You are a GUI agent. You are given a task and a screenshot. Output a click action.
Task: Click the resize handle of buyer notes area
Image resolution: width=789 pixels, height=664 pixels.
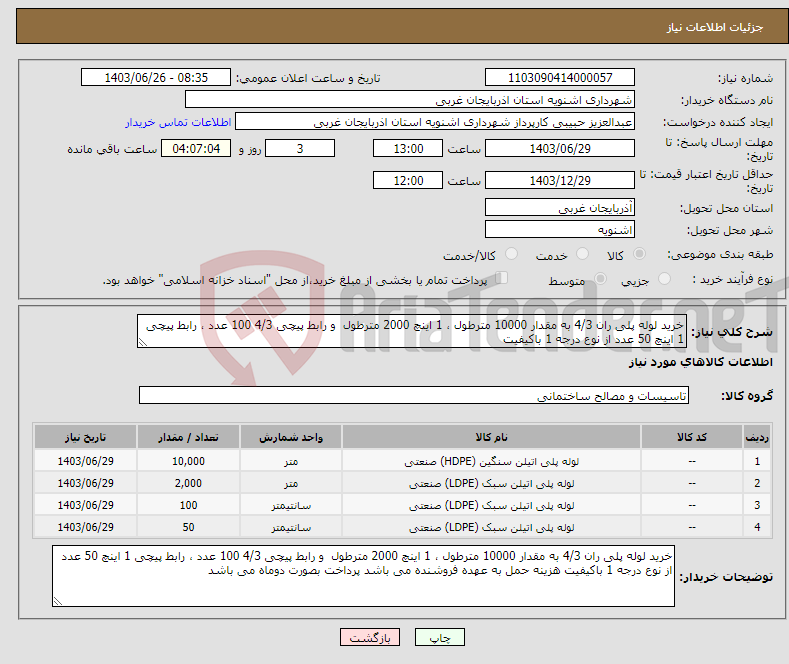pos(58,601)
